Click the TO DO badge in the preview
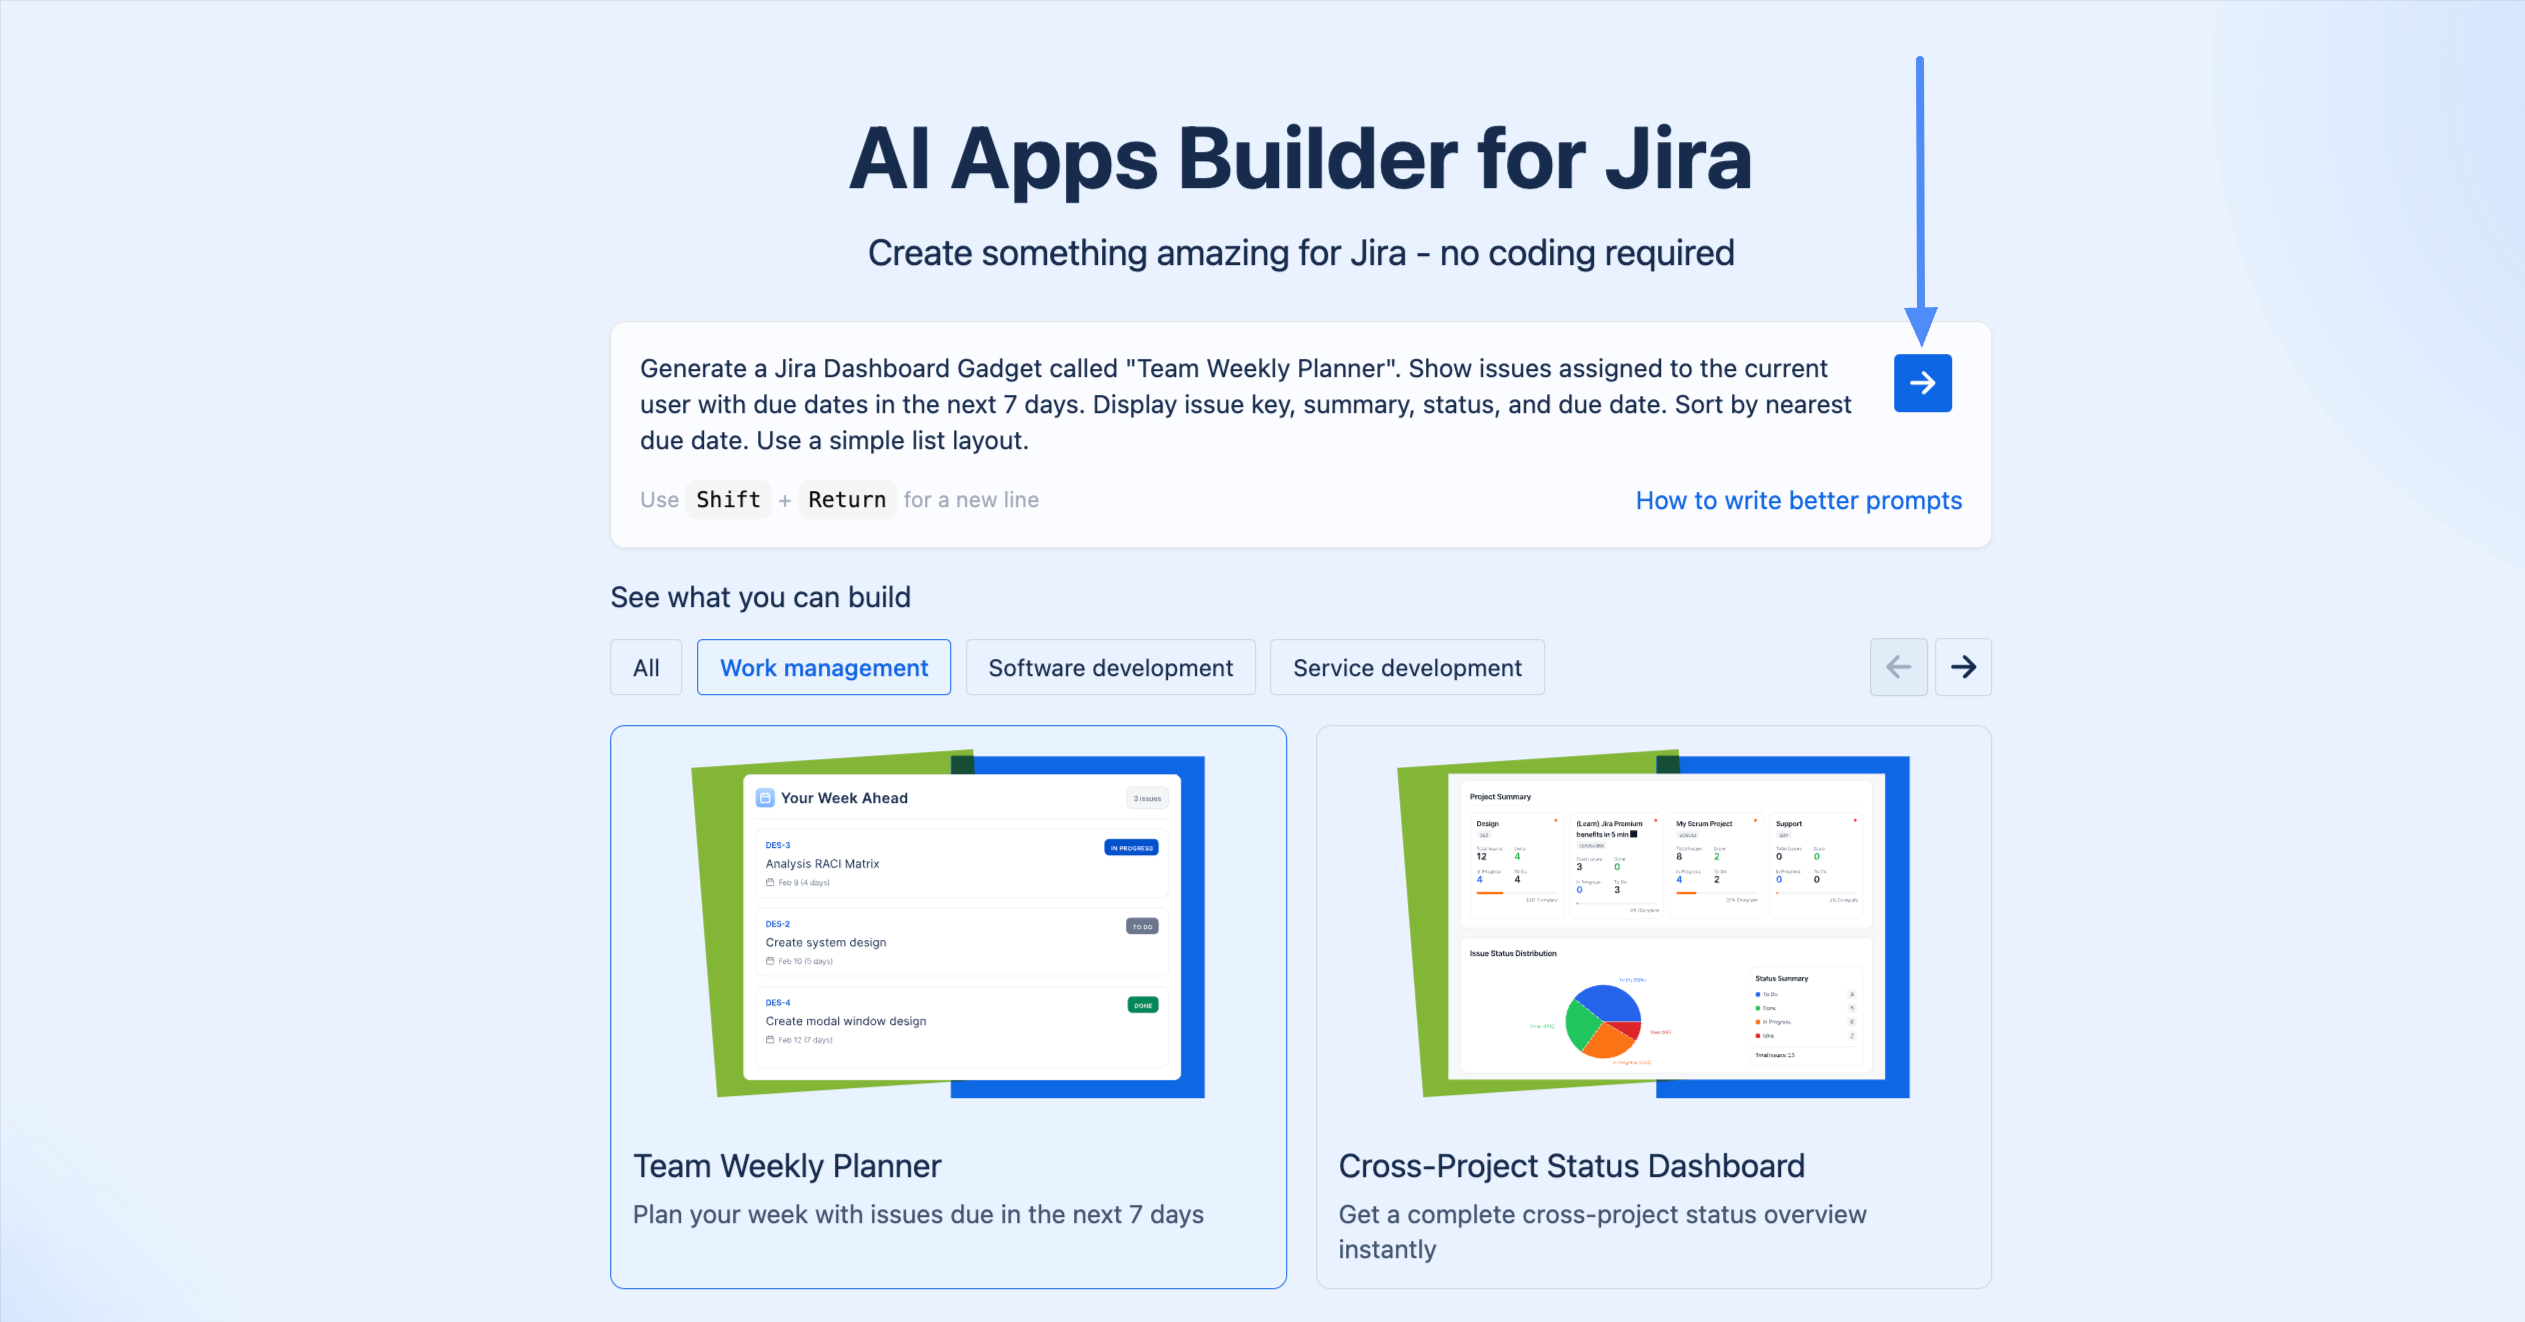Viewport: 2525px width, 1322px height. tap(1142, 927)
